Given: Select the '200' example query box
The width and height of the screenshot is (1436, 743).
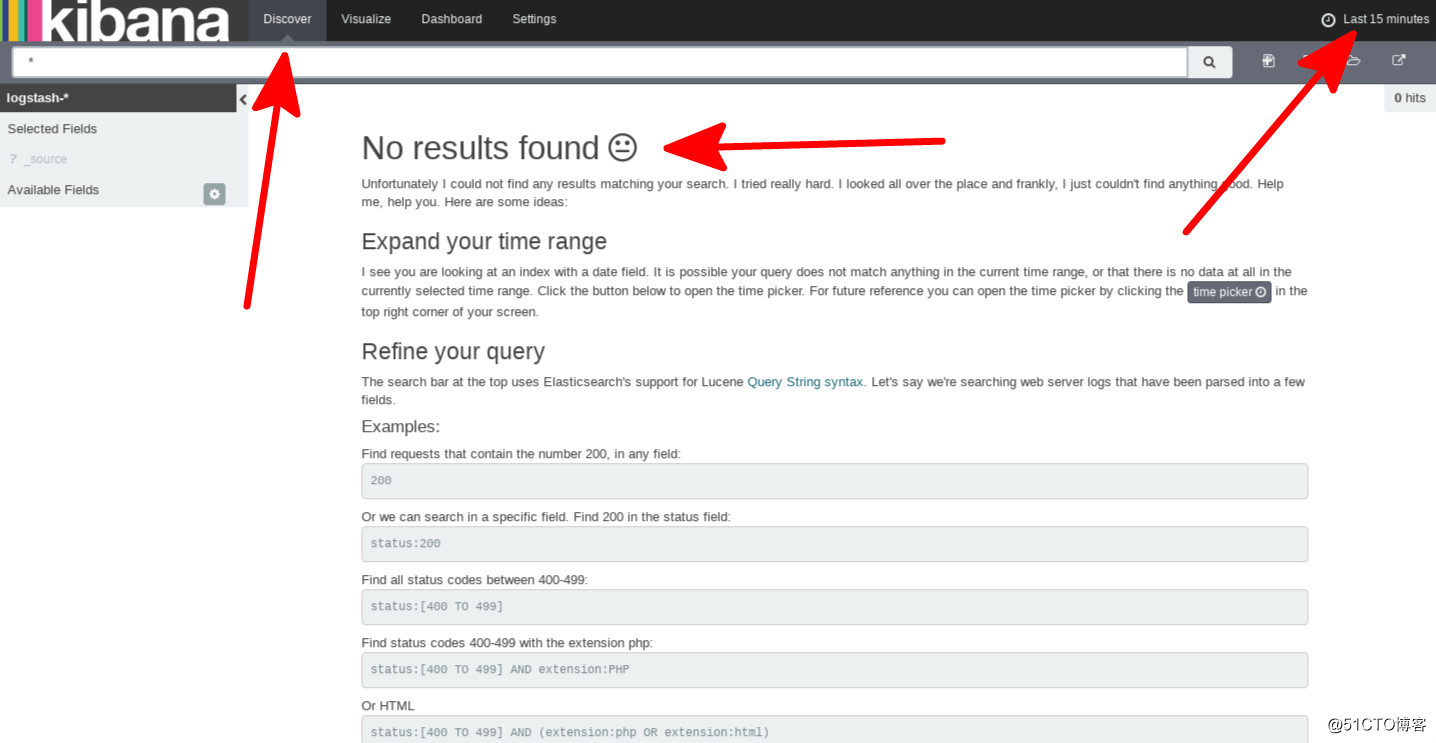Looking at the screenshot, I should [x=834, y=481].
